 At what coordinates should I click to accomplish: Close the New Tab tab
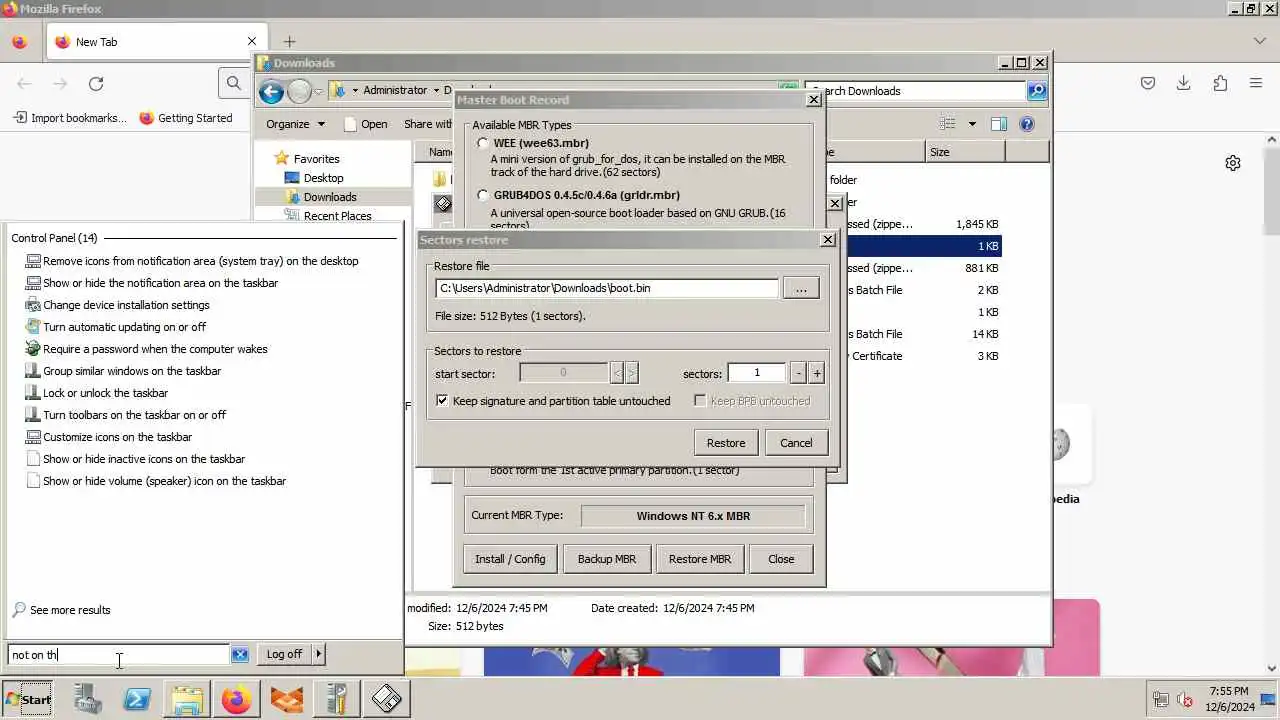(x=252, y=42)
